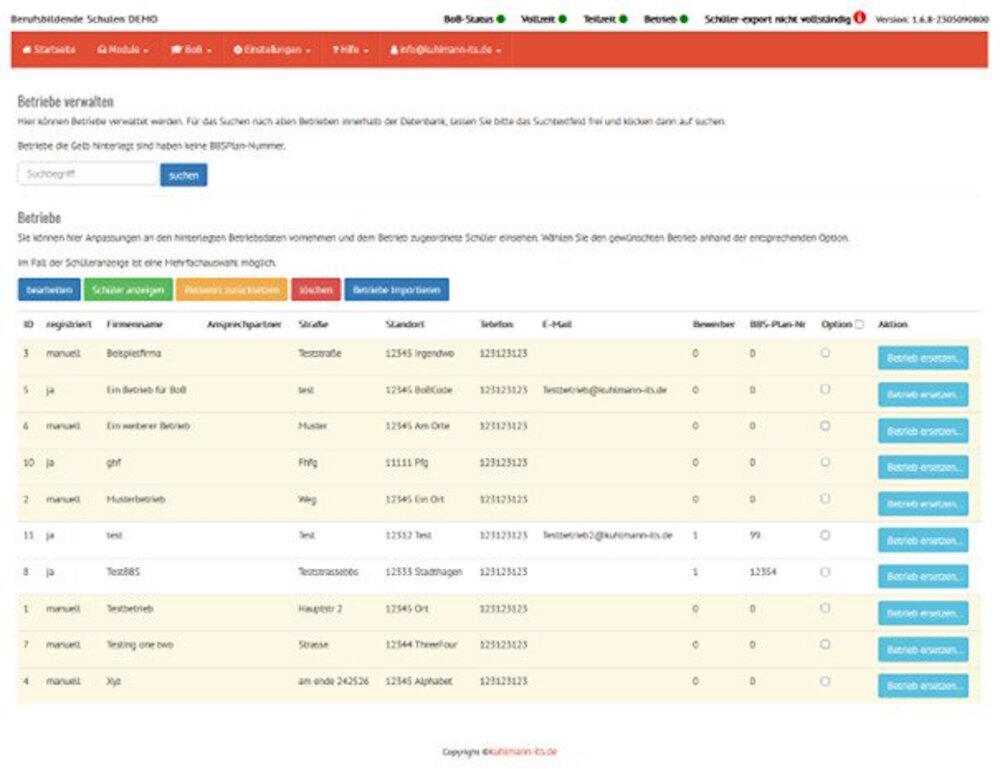Screen dimensions: 1000x769
Task: Click the red löschen button
Action: [x=316, y=290]
